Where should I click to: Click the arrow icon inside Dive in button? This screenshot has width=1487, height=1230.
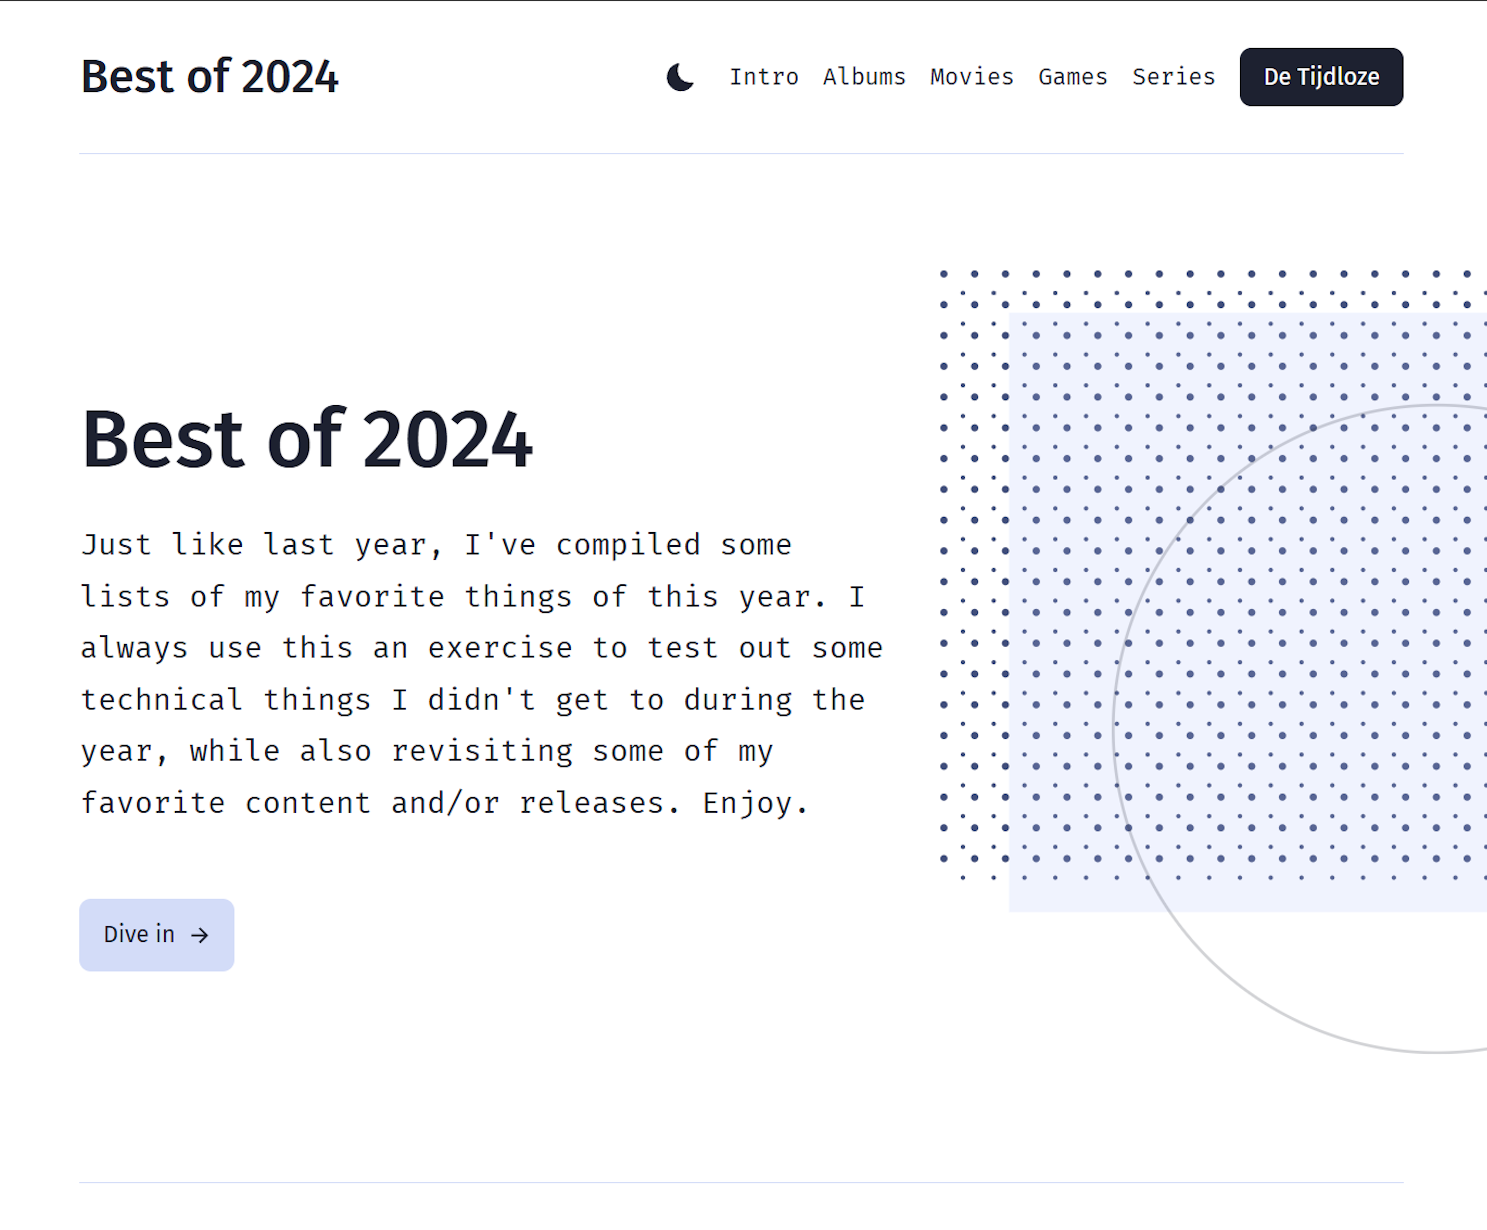203,935
